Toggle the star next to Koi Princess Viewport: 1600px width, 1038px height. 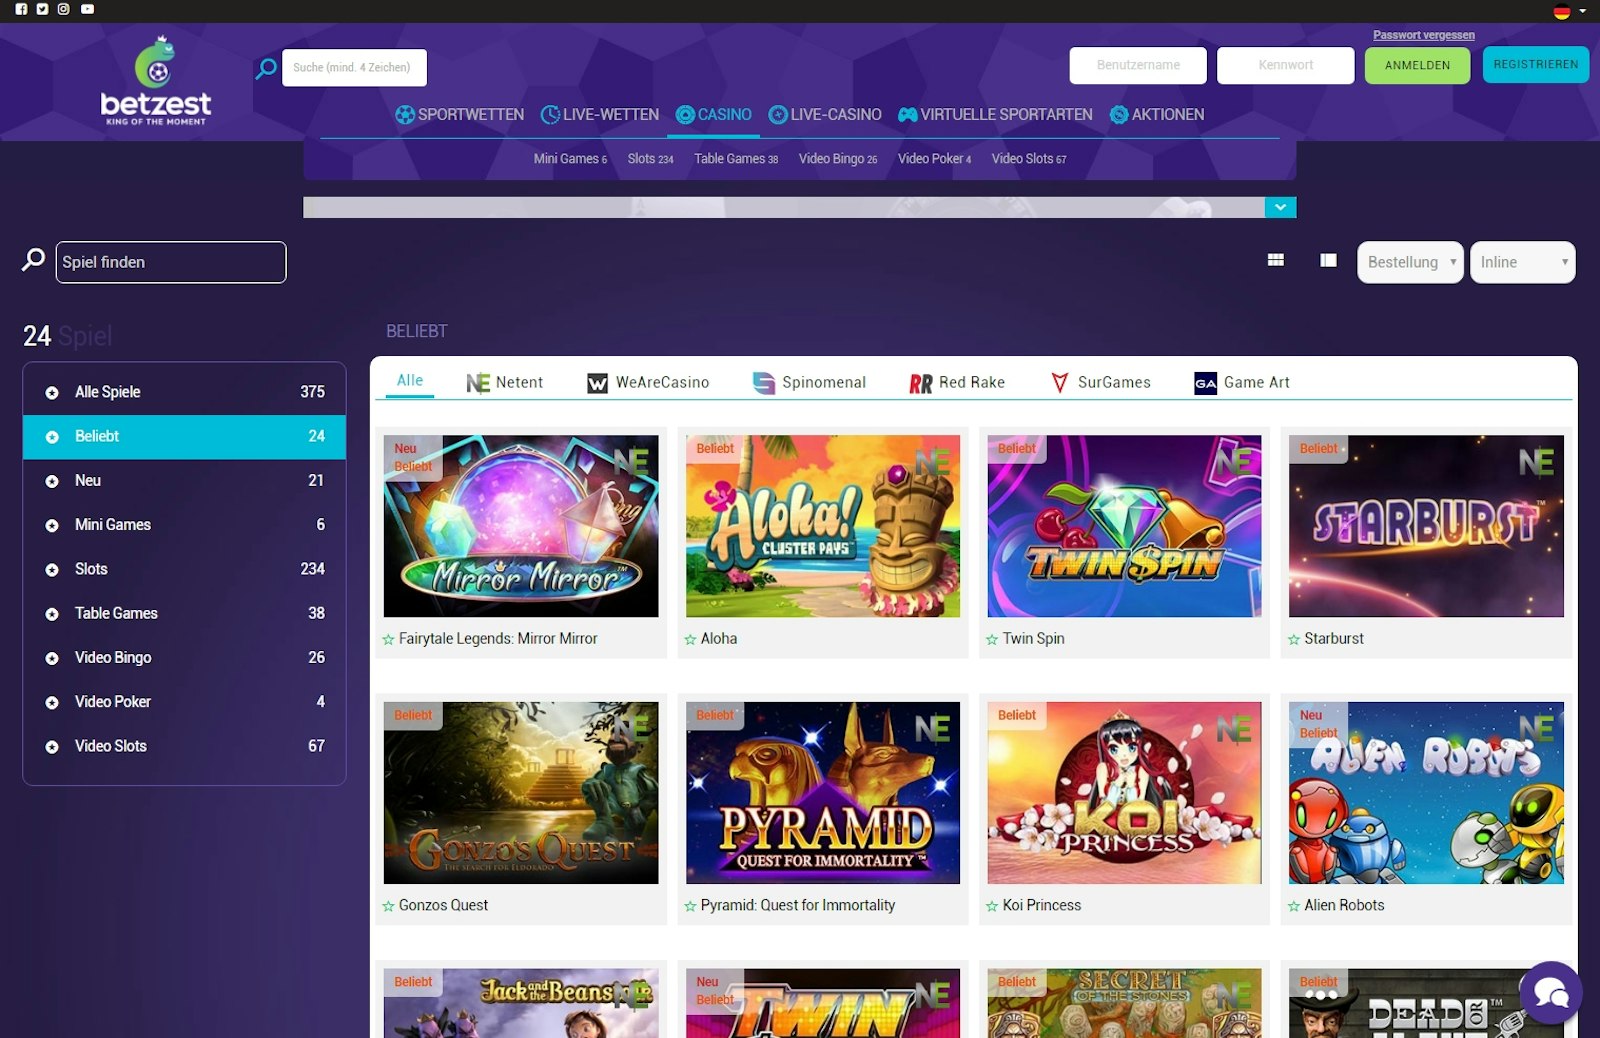(991, 906)
